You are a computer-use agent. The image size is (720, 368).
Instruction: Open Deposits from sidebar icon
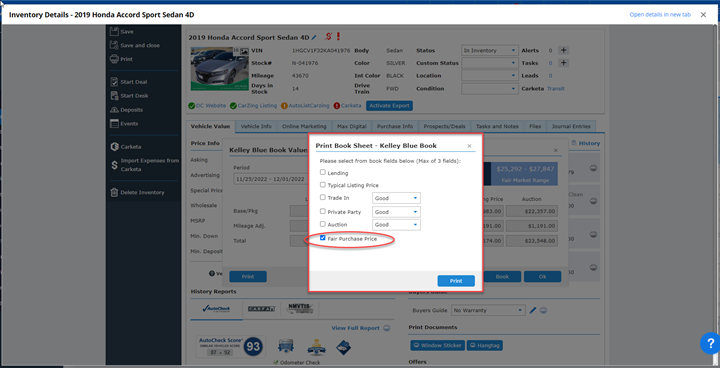point(115,110)
